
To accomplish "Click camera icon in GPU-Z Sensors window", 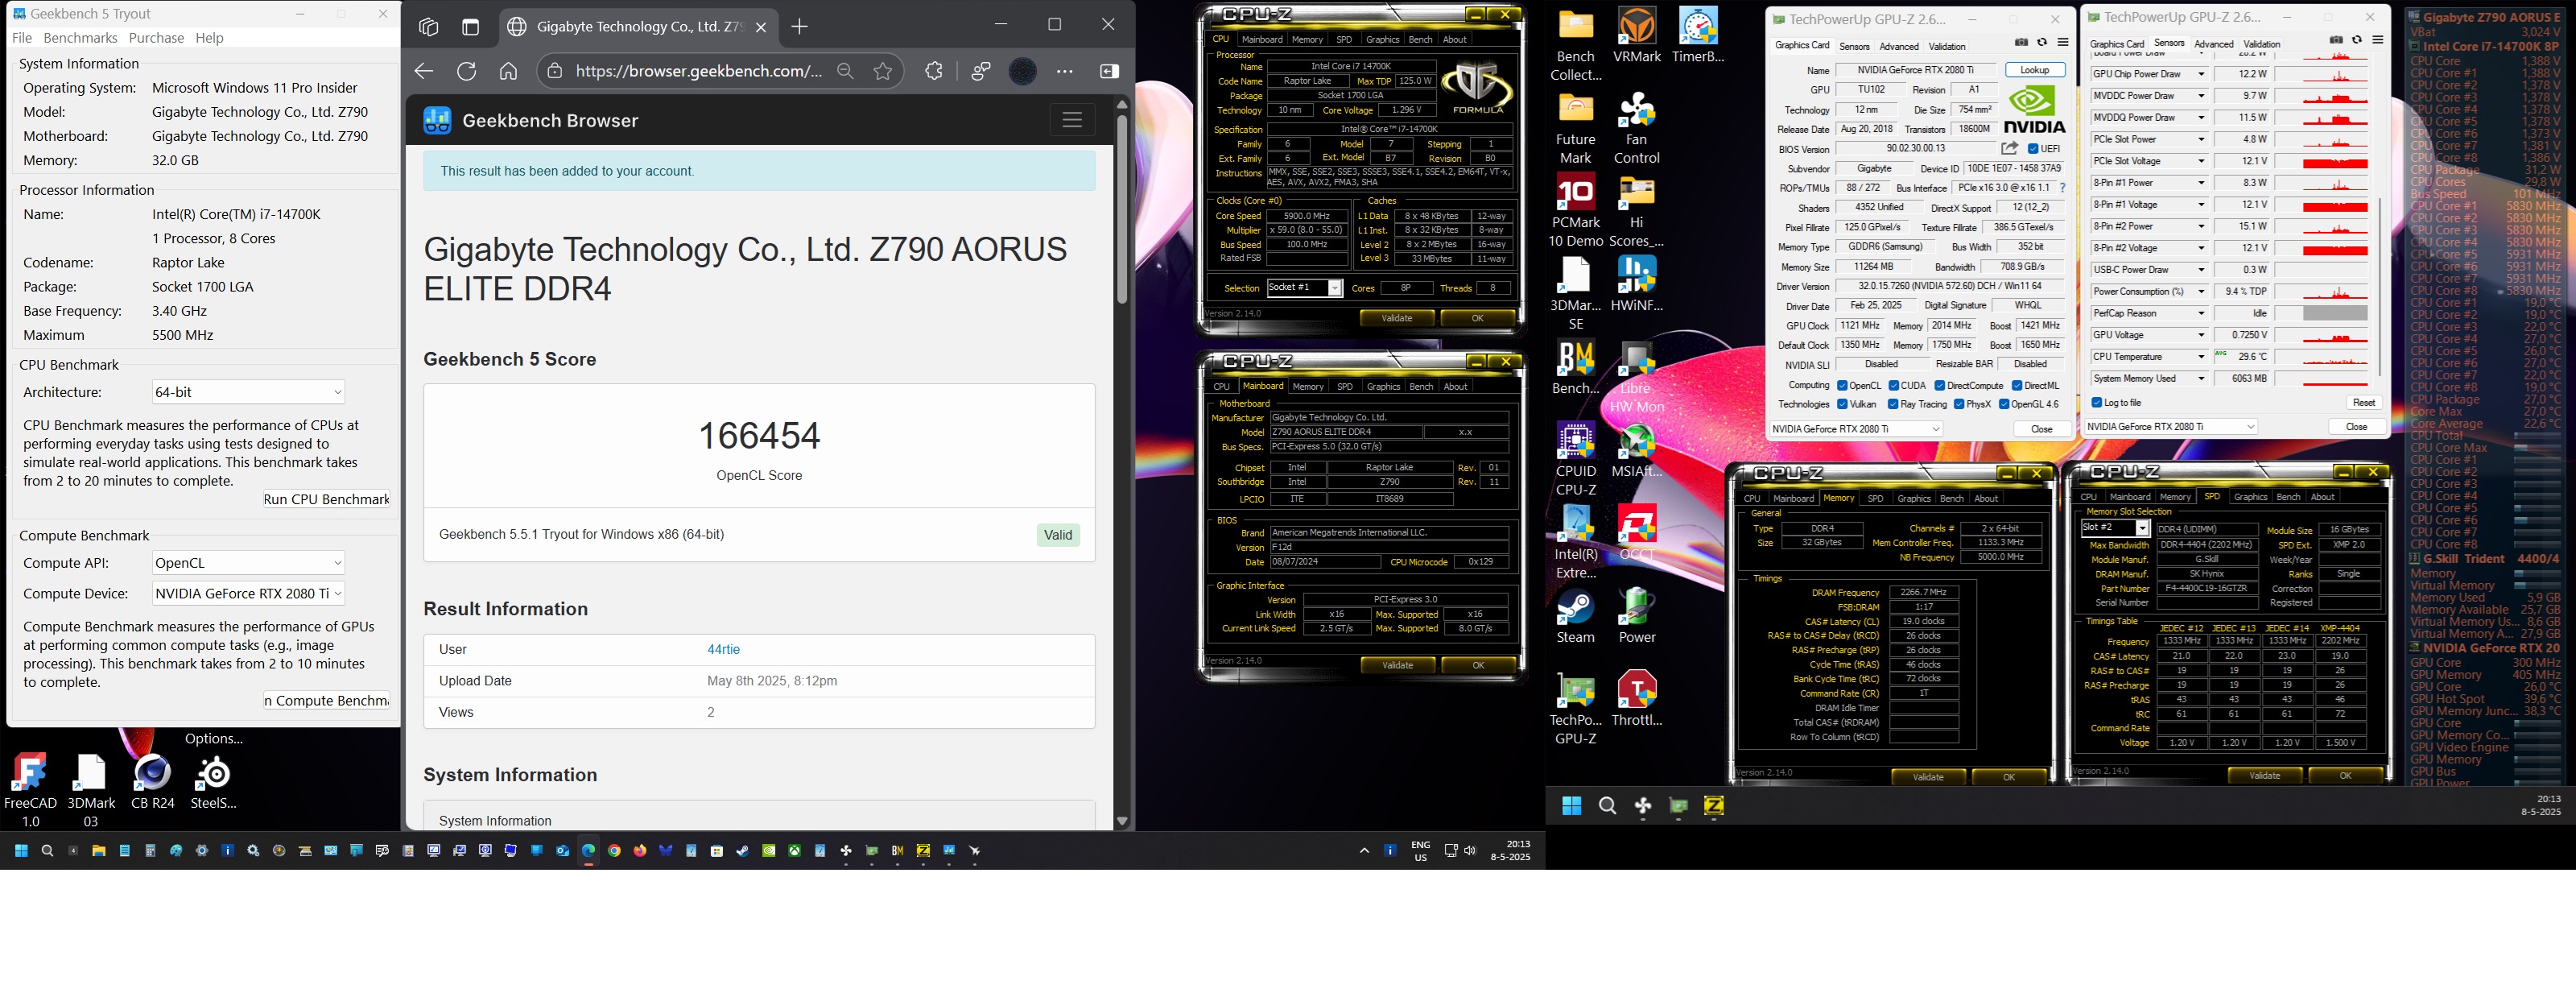I will click(2336, 41).
